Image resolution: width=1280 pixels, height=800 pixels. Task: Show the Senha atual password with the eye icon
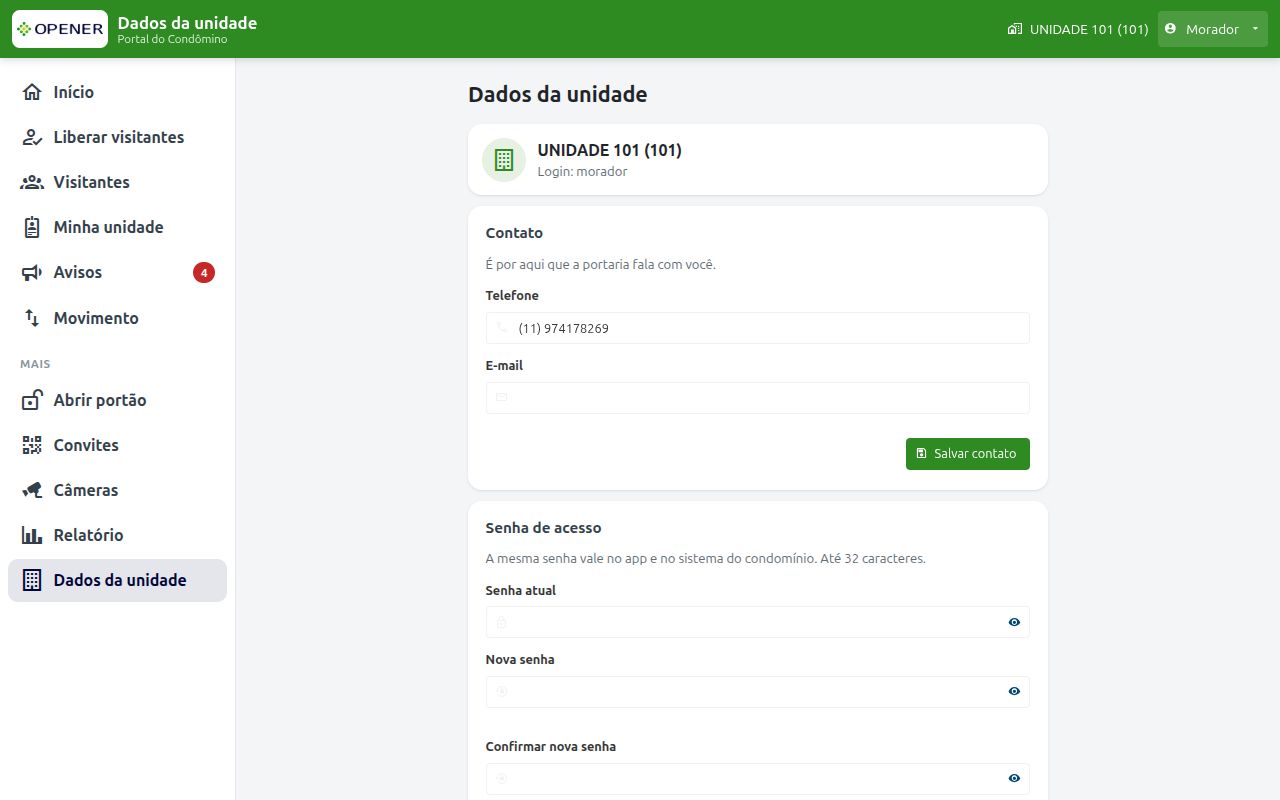coord(1014,622)
